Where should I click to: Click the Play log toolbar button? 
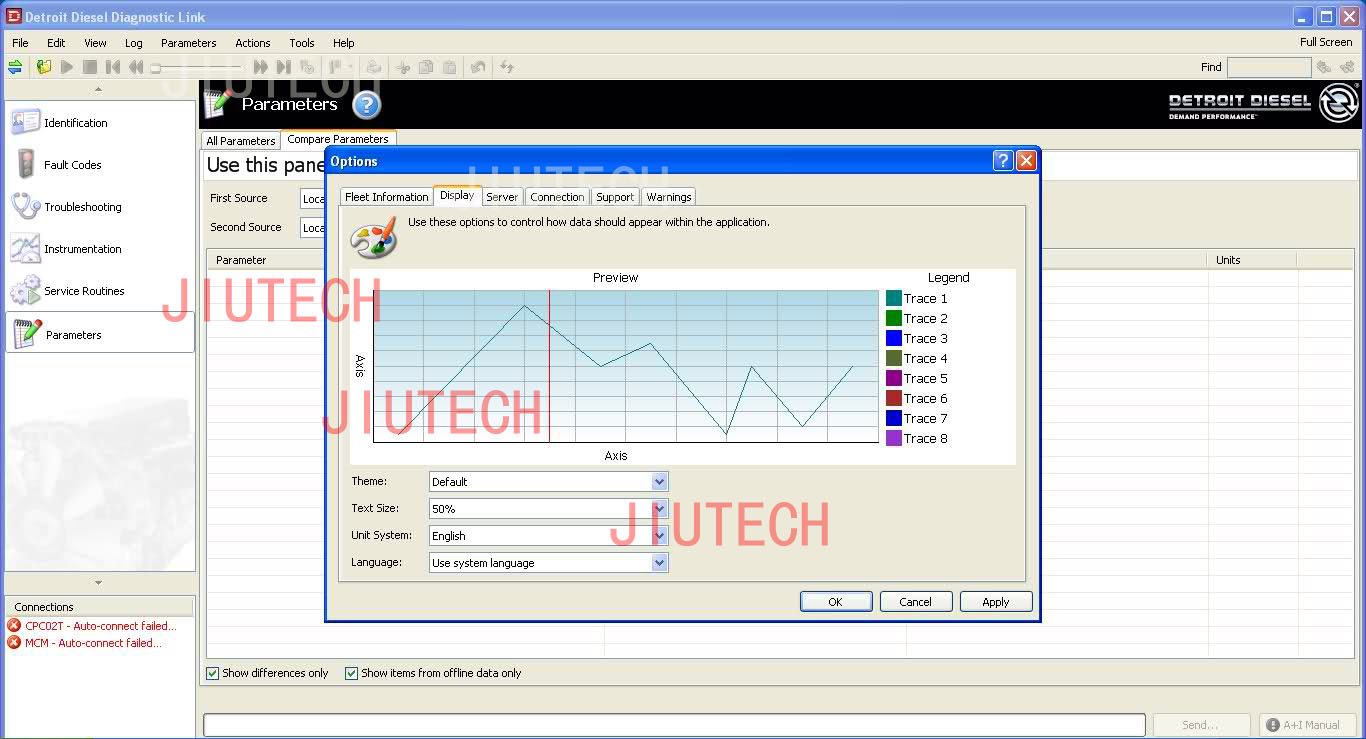tap(67, 67)
